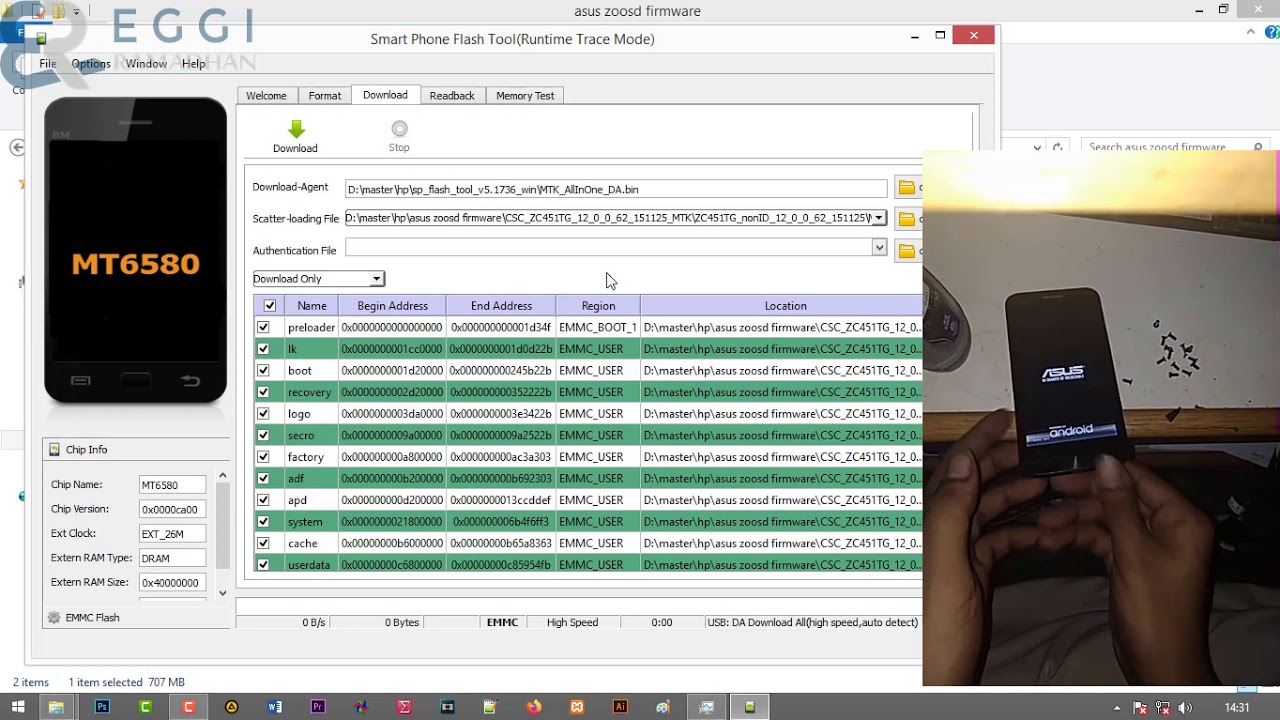Viewport: 1280px width, 720px height.
Task: Click the Chip Info panel icon
Action: 55,450
